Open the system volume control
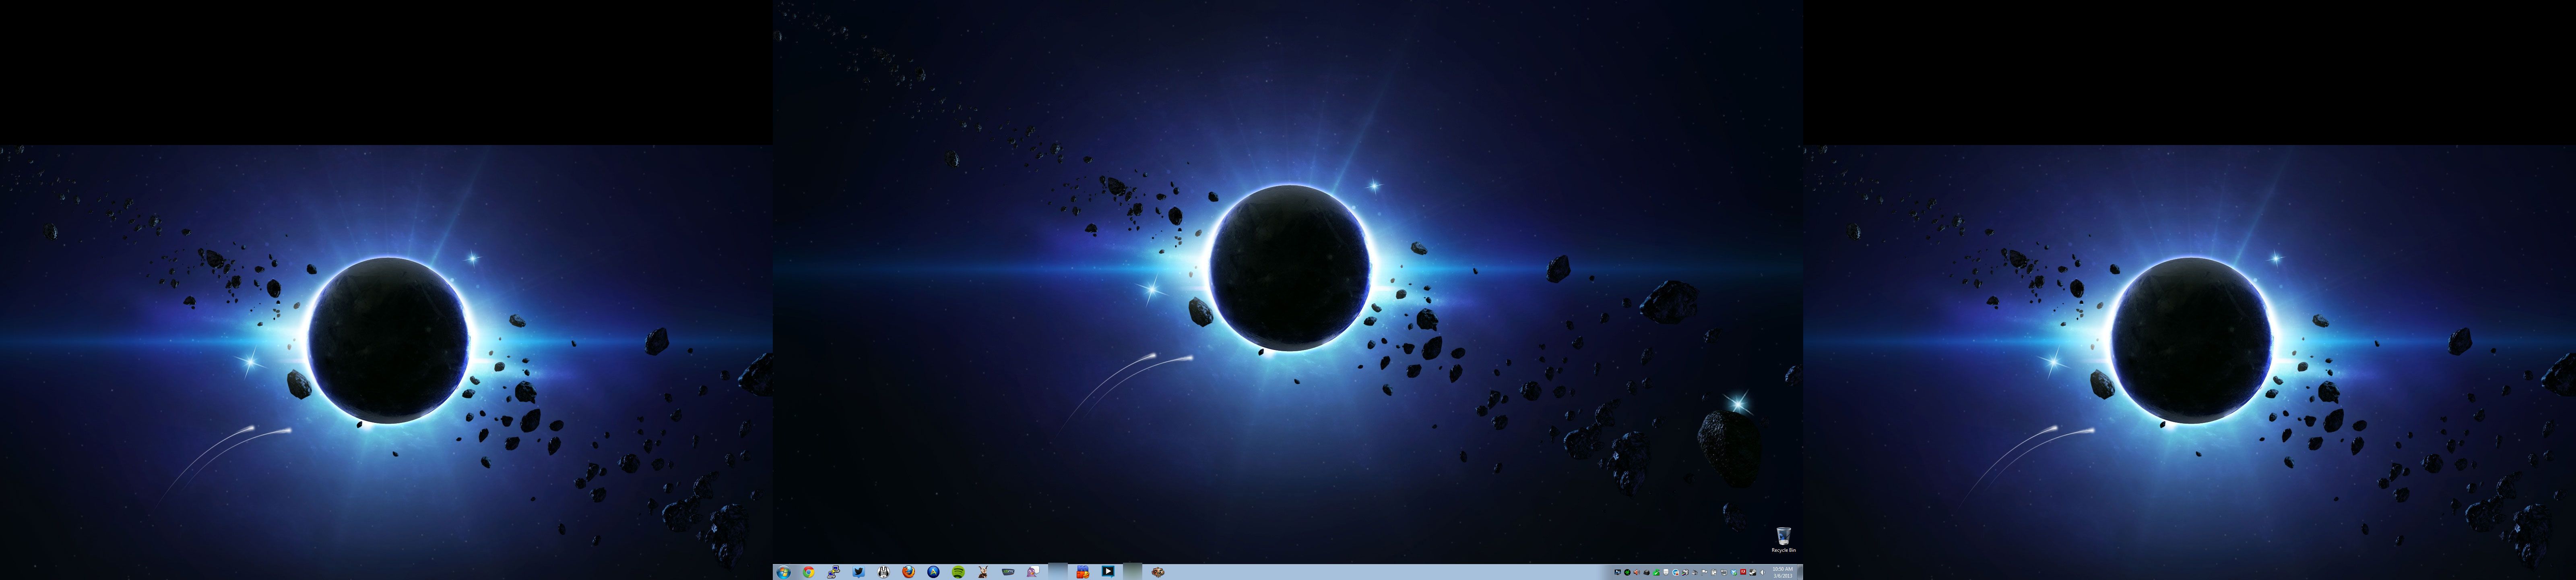 1763,572
